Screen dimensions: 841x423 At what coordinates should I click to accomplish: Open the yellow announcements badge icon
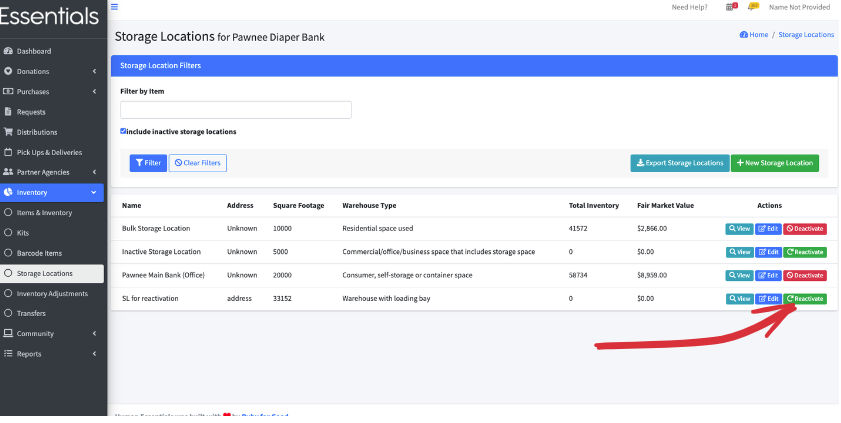click(753, 7)
